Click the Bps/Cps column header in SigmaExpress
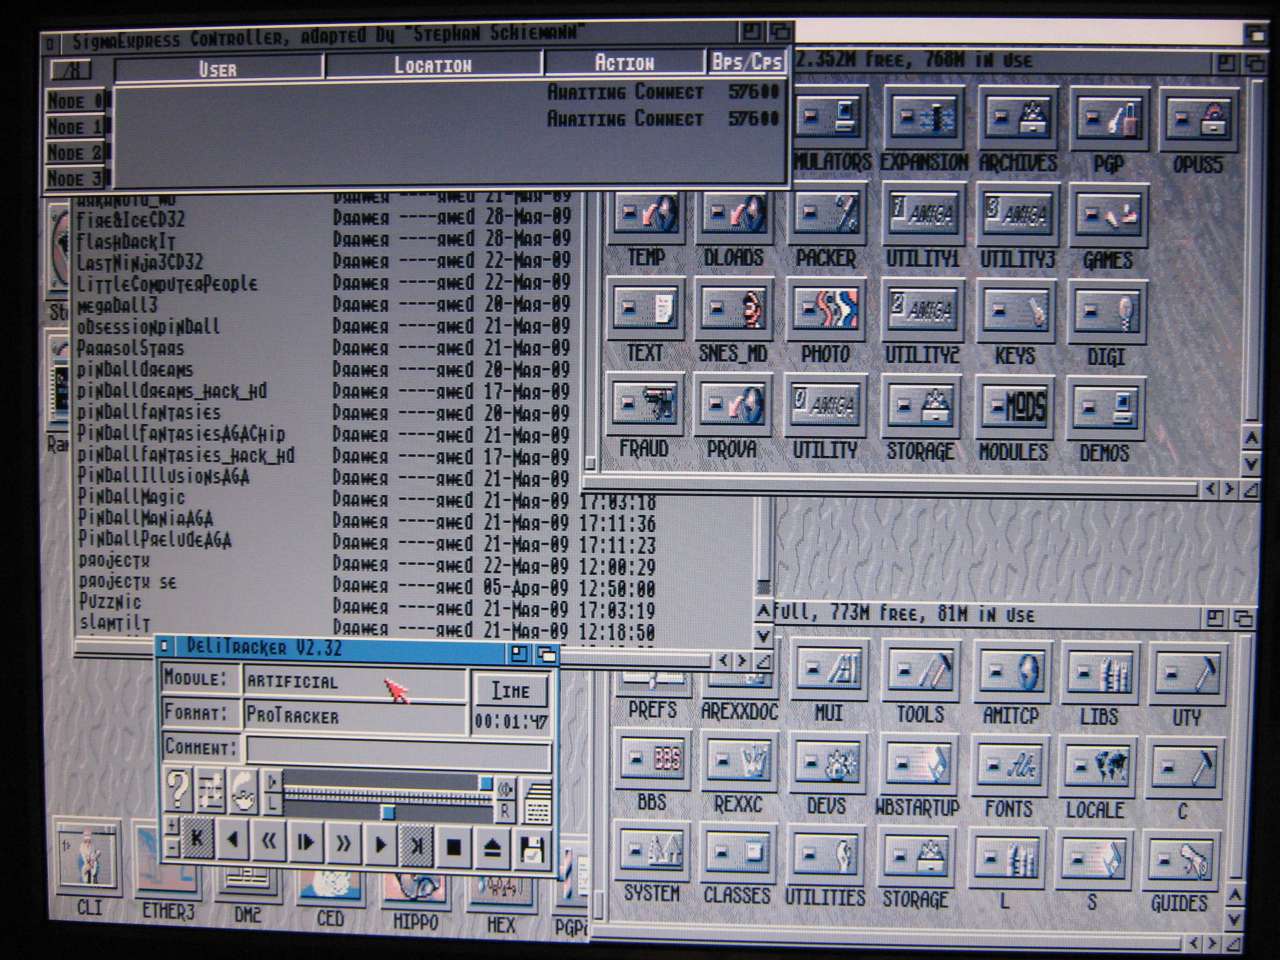Screen dimensions: 1280x960 pyautogui.click(x=747, y=62)
